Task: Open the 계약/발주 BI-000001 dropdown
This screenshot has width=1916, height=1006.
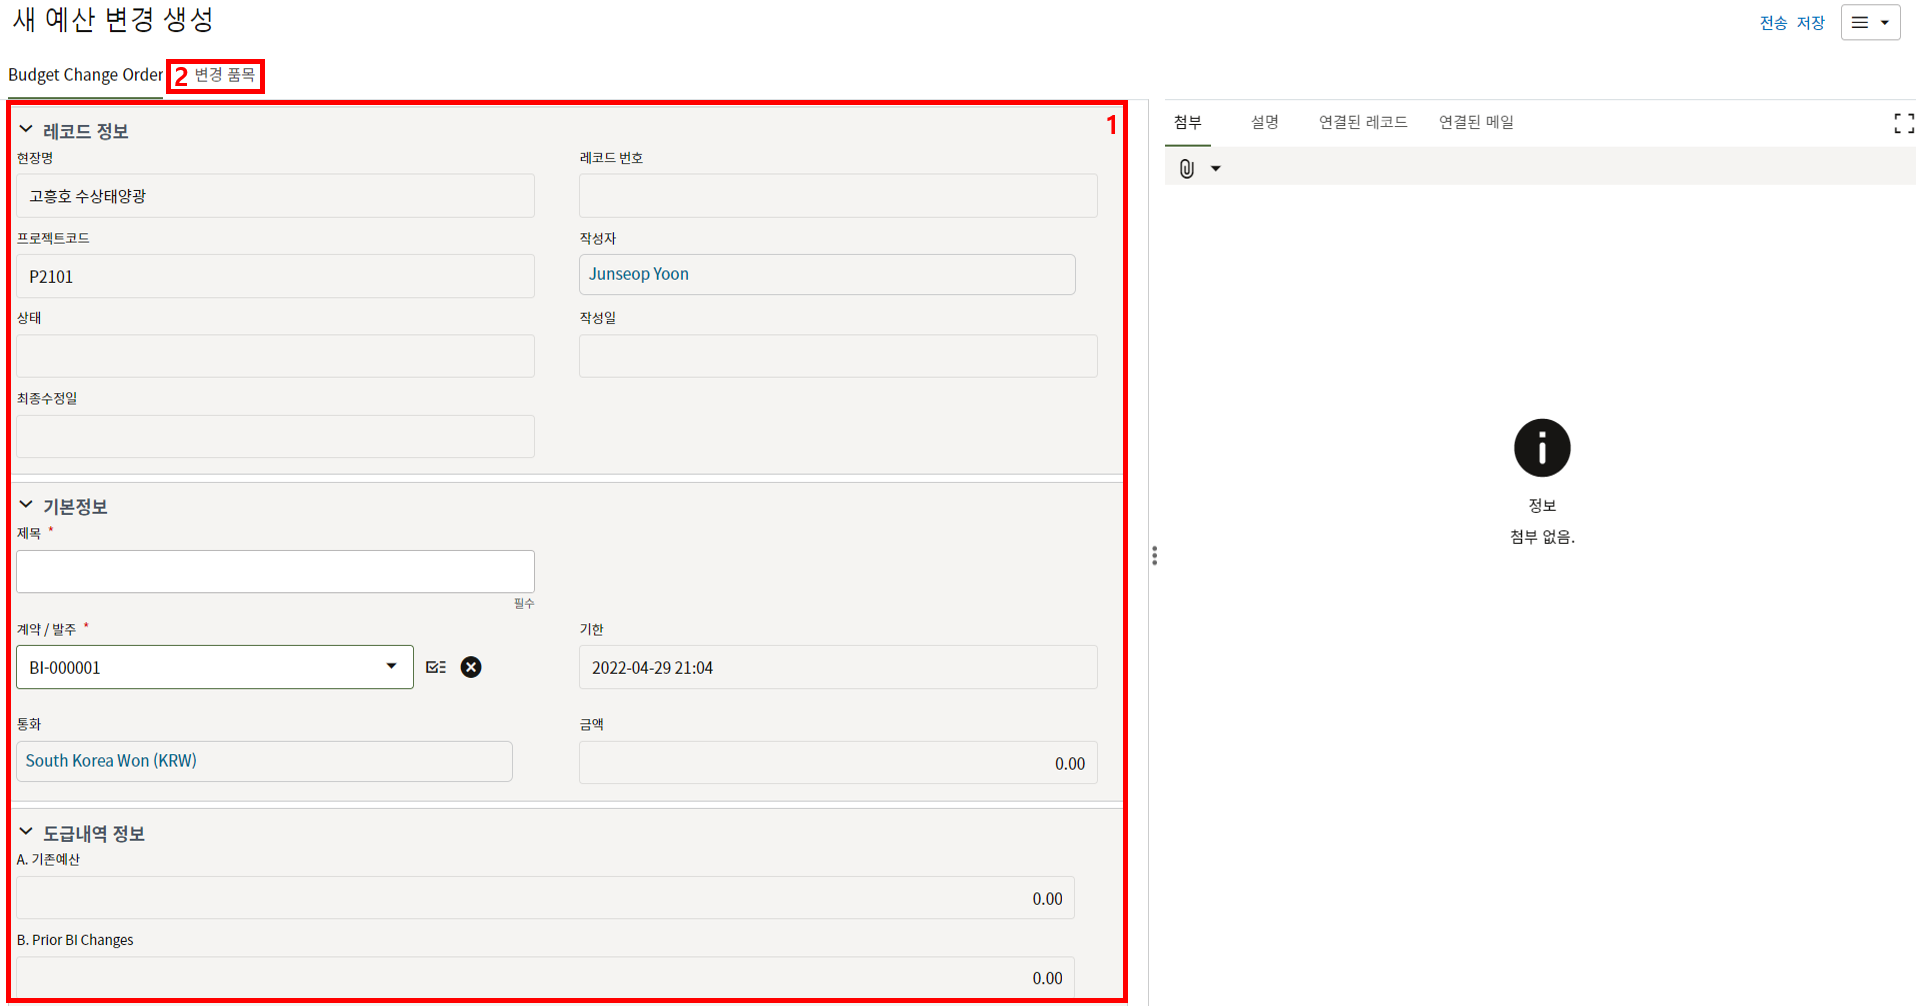Action: (391, 667)
